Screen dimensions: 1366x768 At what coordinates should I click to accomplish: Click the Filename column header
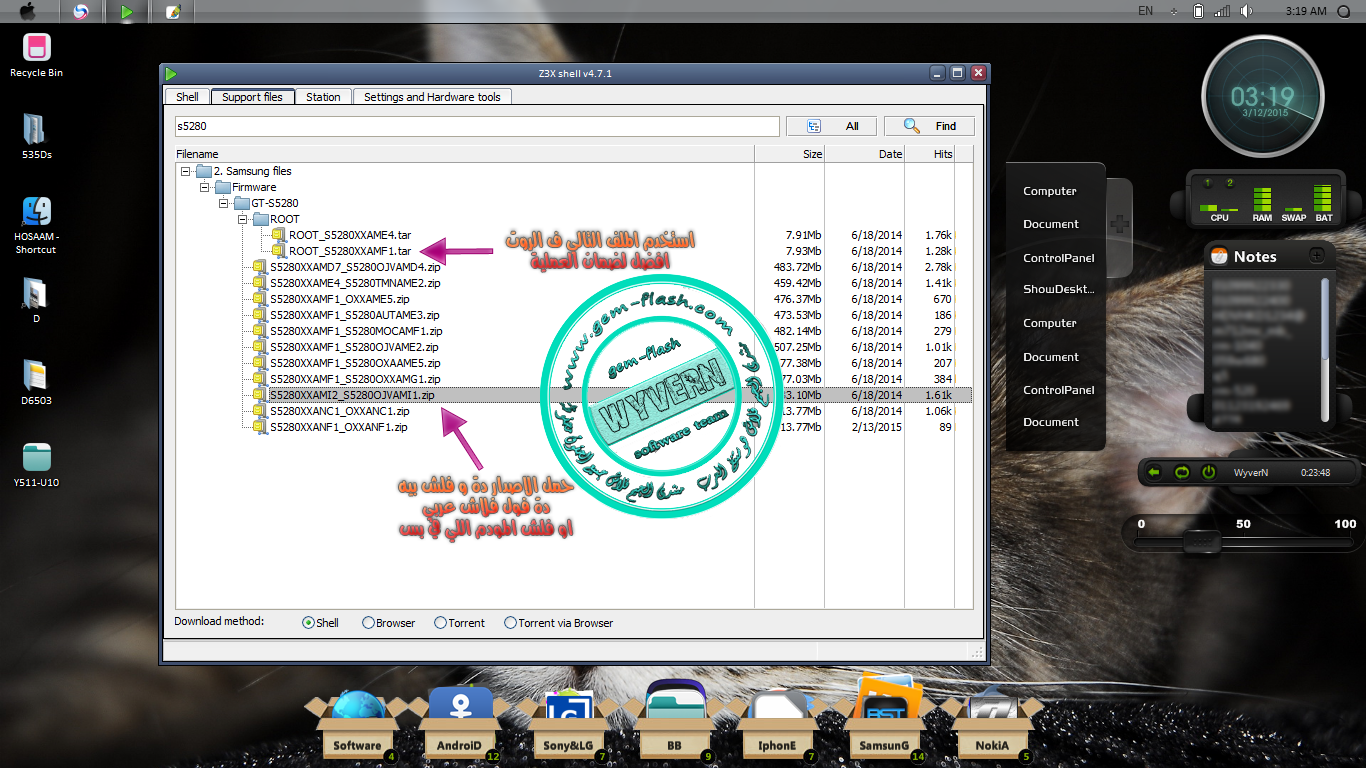point(464,154)
